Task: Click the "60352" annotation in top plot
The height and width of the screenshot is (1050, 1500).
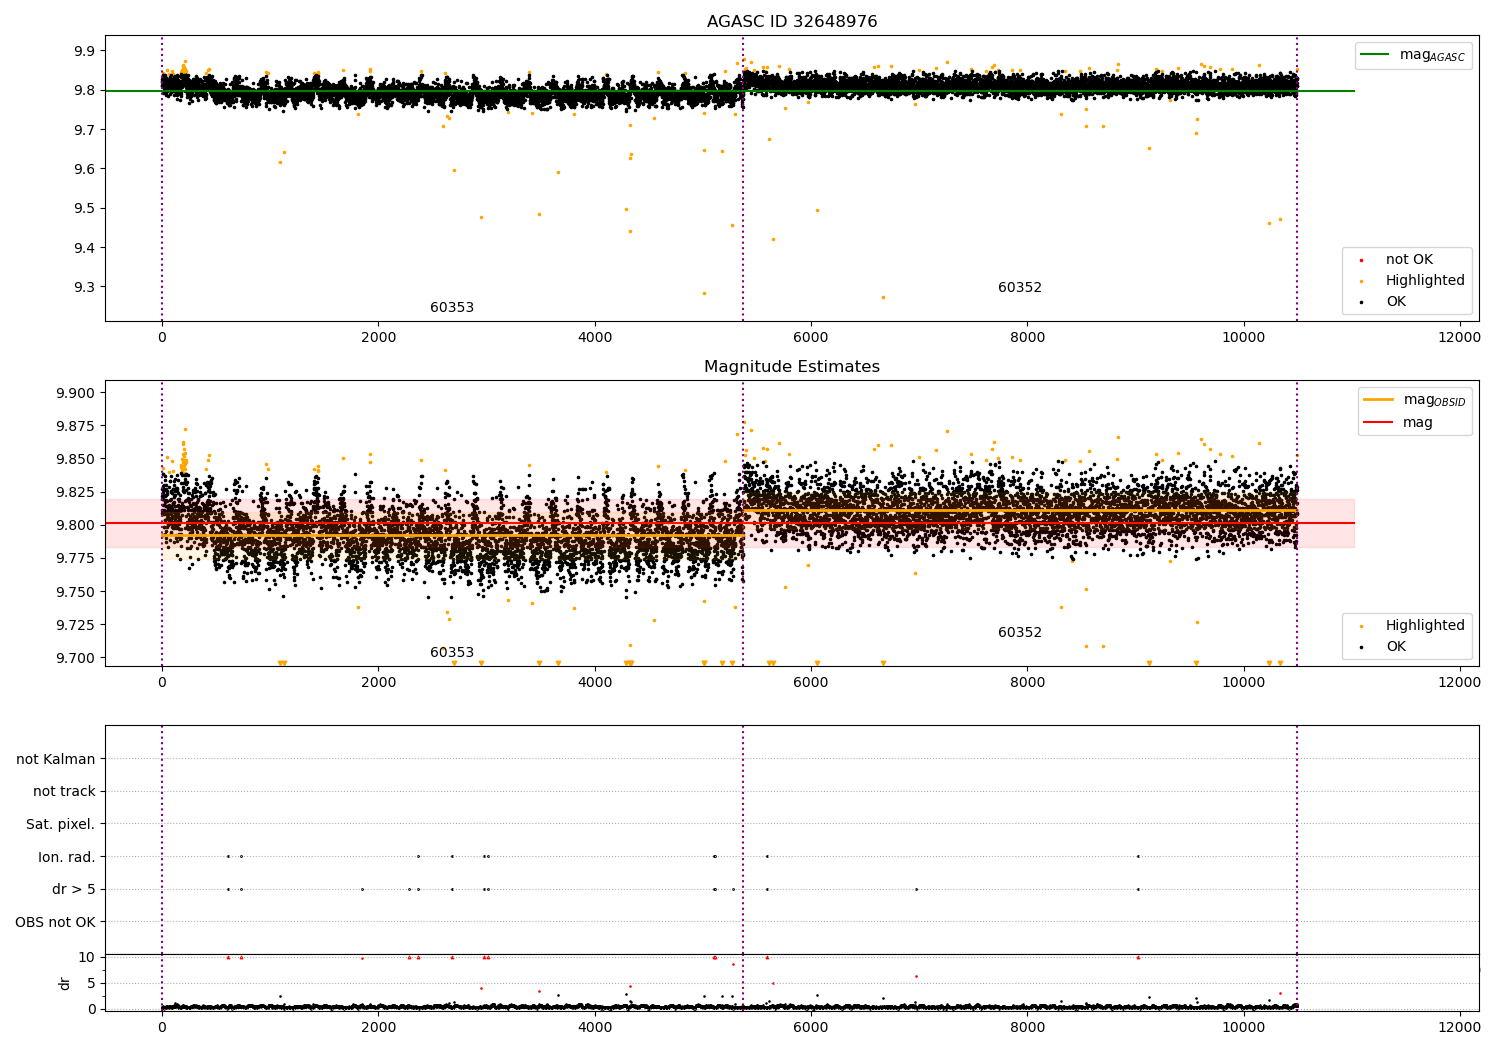Action: pos(1020,288)
